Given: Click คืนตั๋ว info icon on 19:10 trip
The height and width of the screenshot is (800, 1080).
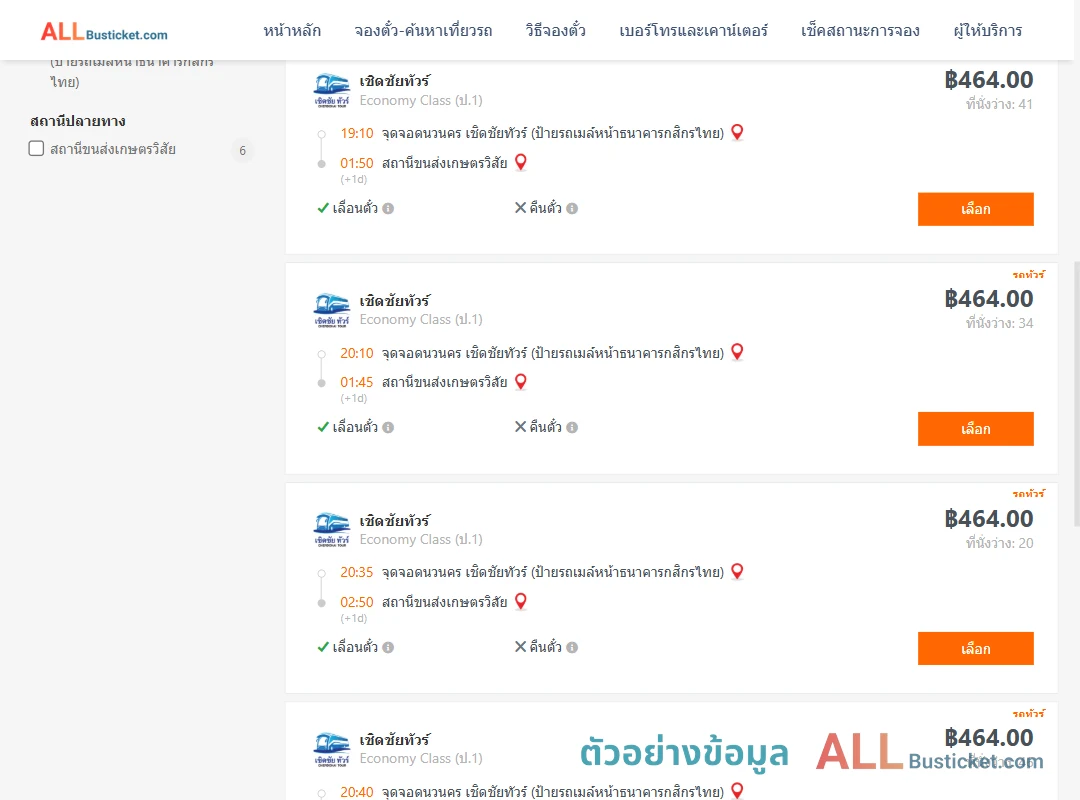Looking at the screenshot, I should pyautogui.click(x=572, y=208).
